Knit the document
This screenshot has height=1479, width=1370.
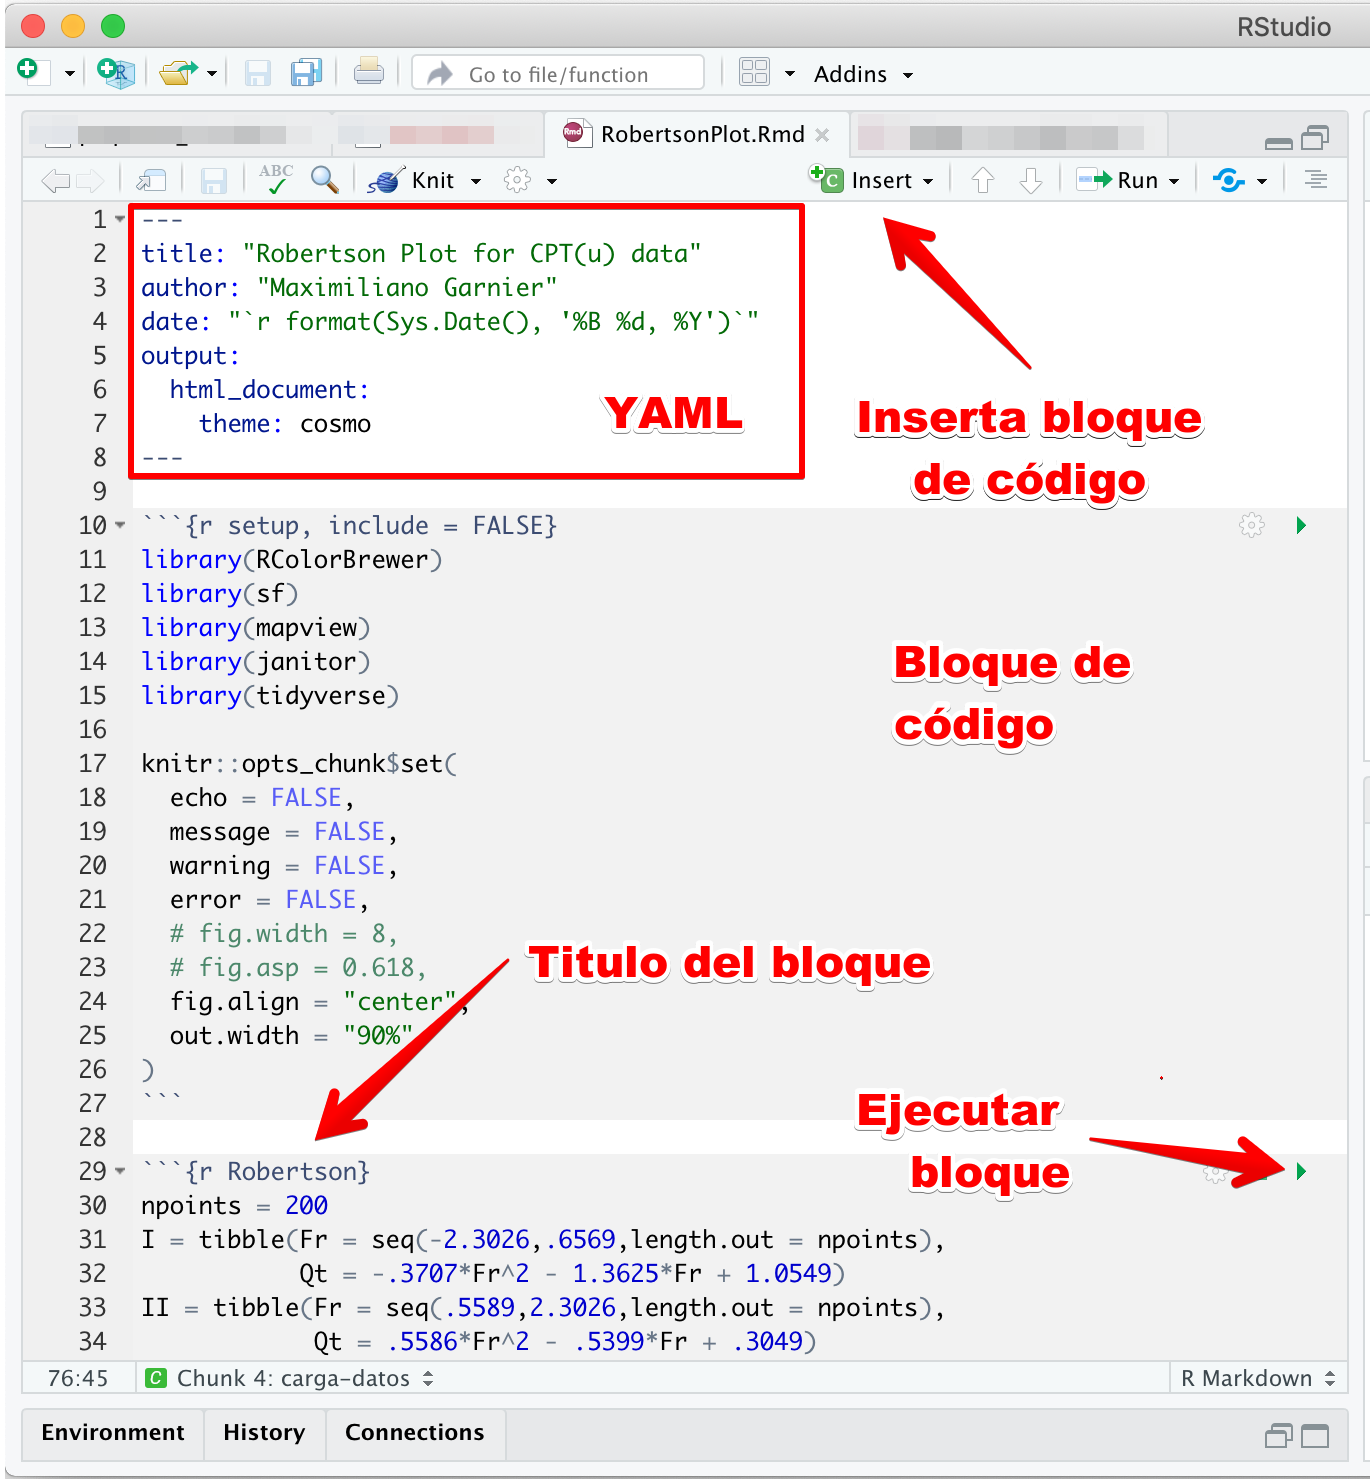tap(411, 180)
